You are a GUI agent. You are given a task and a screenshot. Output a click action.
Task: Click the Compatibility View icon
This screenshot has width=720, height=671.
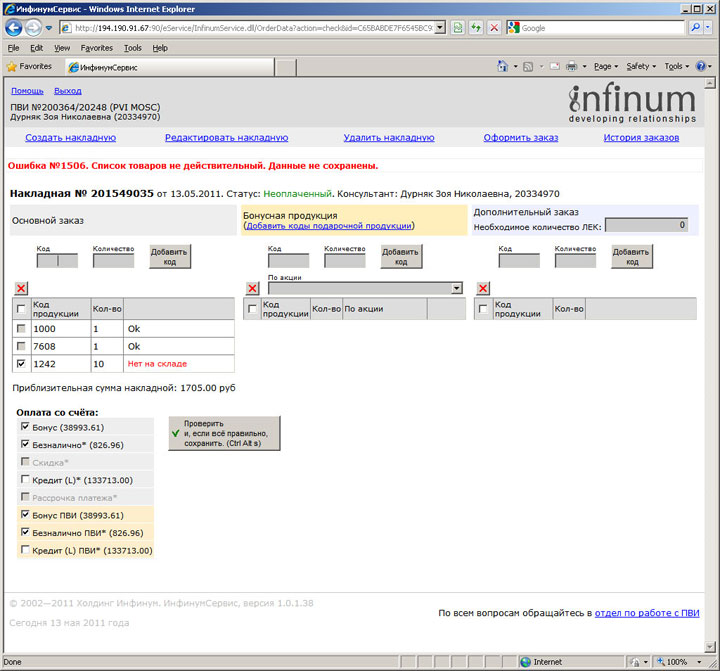coord(458,28)
